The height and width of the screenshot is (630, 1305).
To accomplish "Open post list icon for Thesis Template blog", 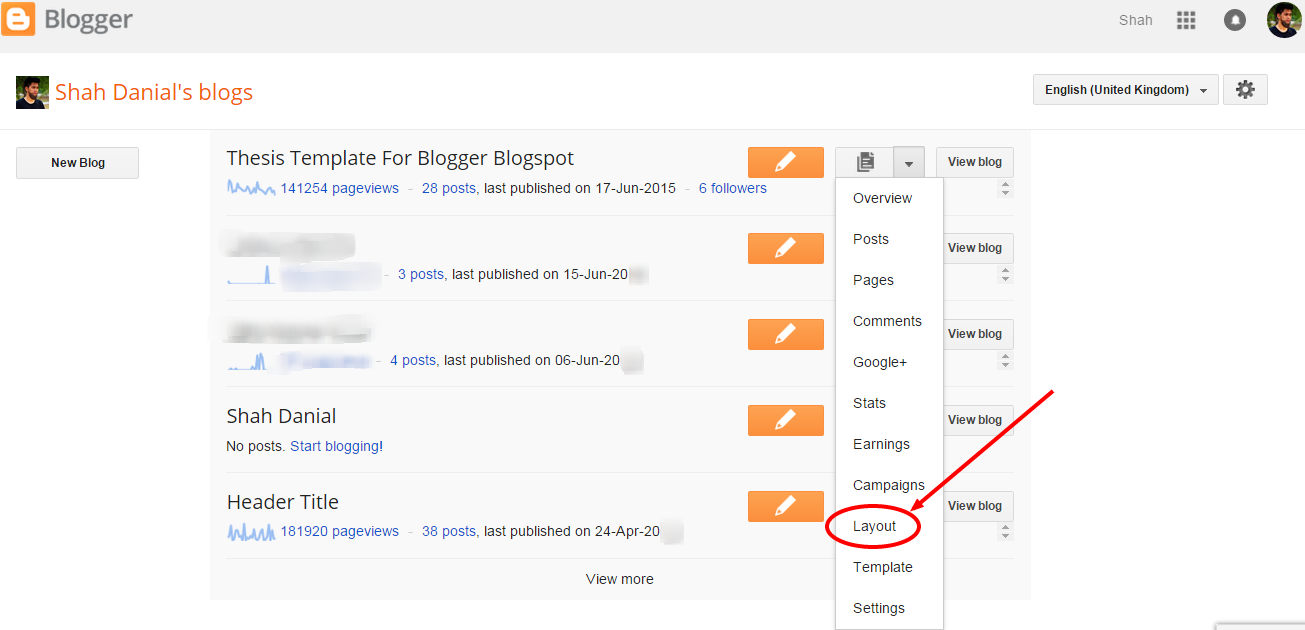I will click(865, 162).
